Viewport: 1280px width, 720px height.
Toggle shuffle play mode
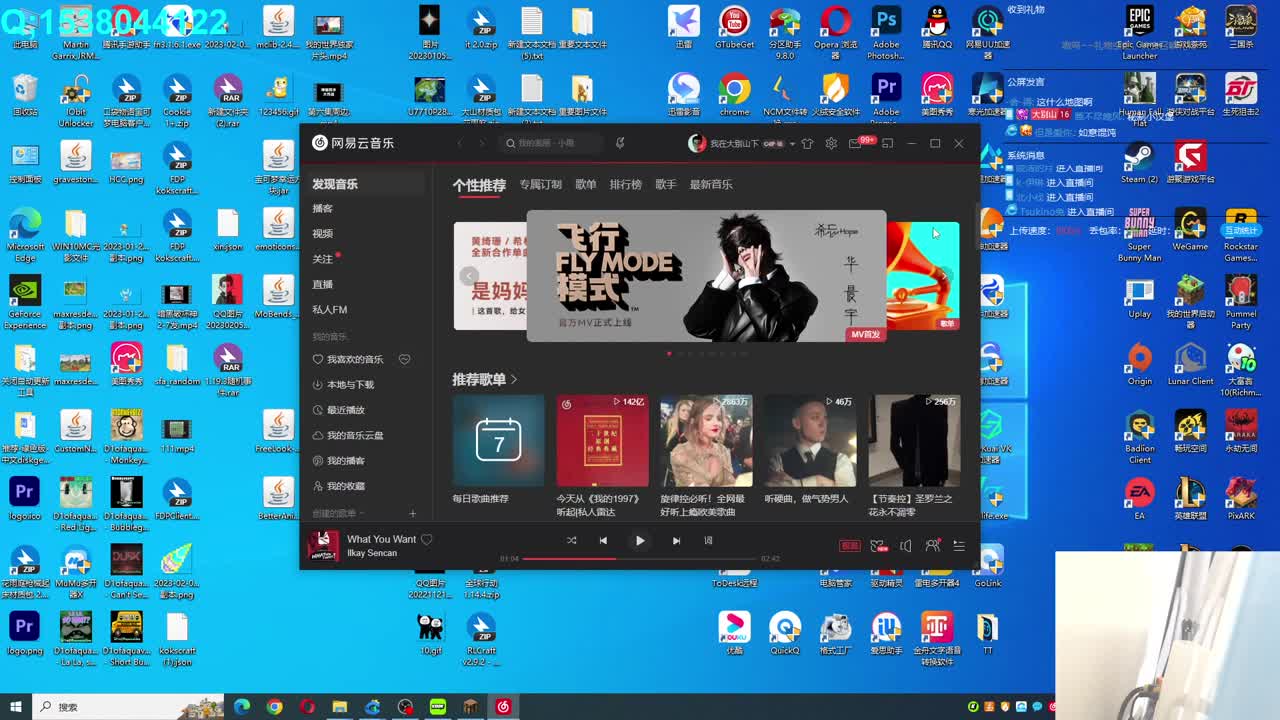click(x=571, y=541)
